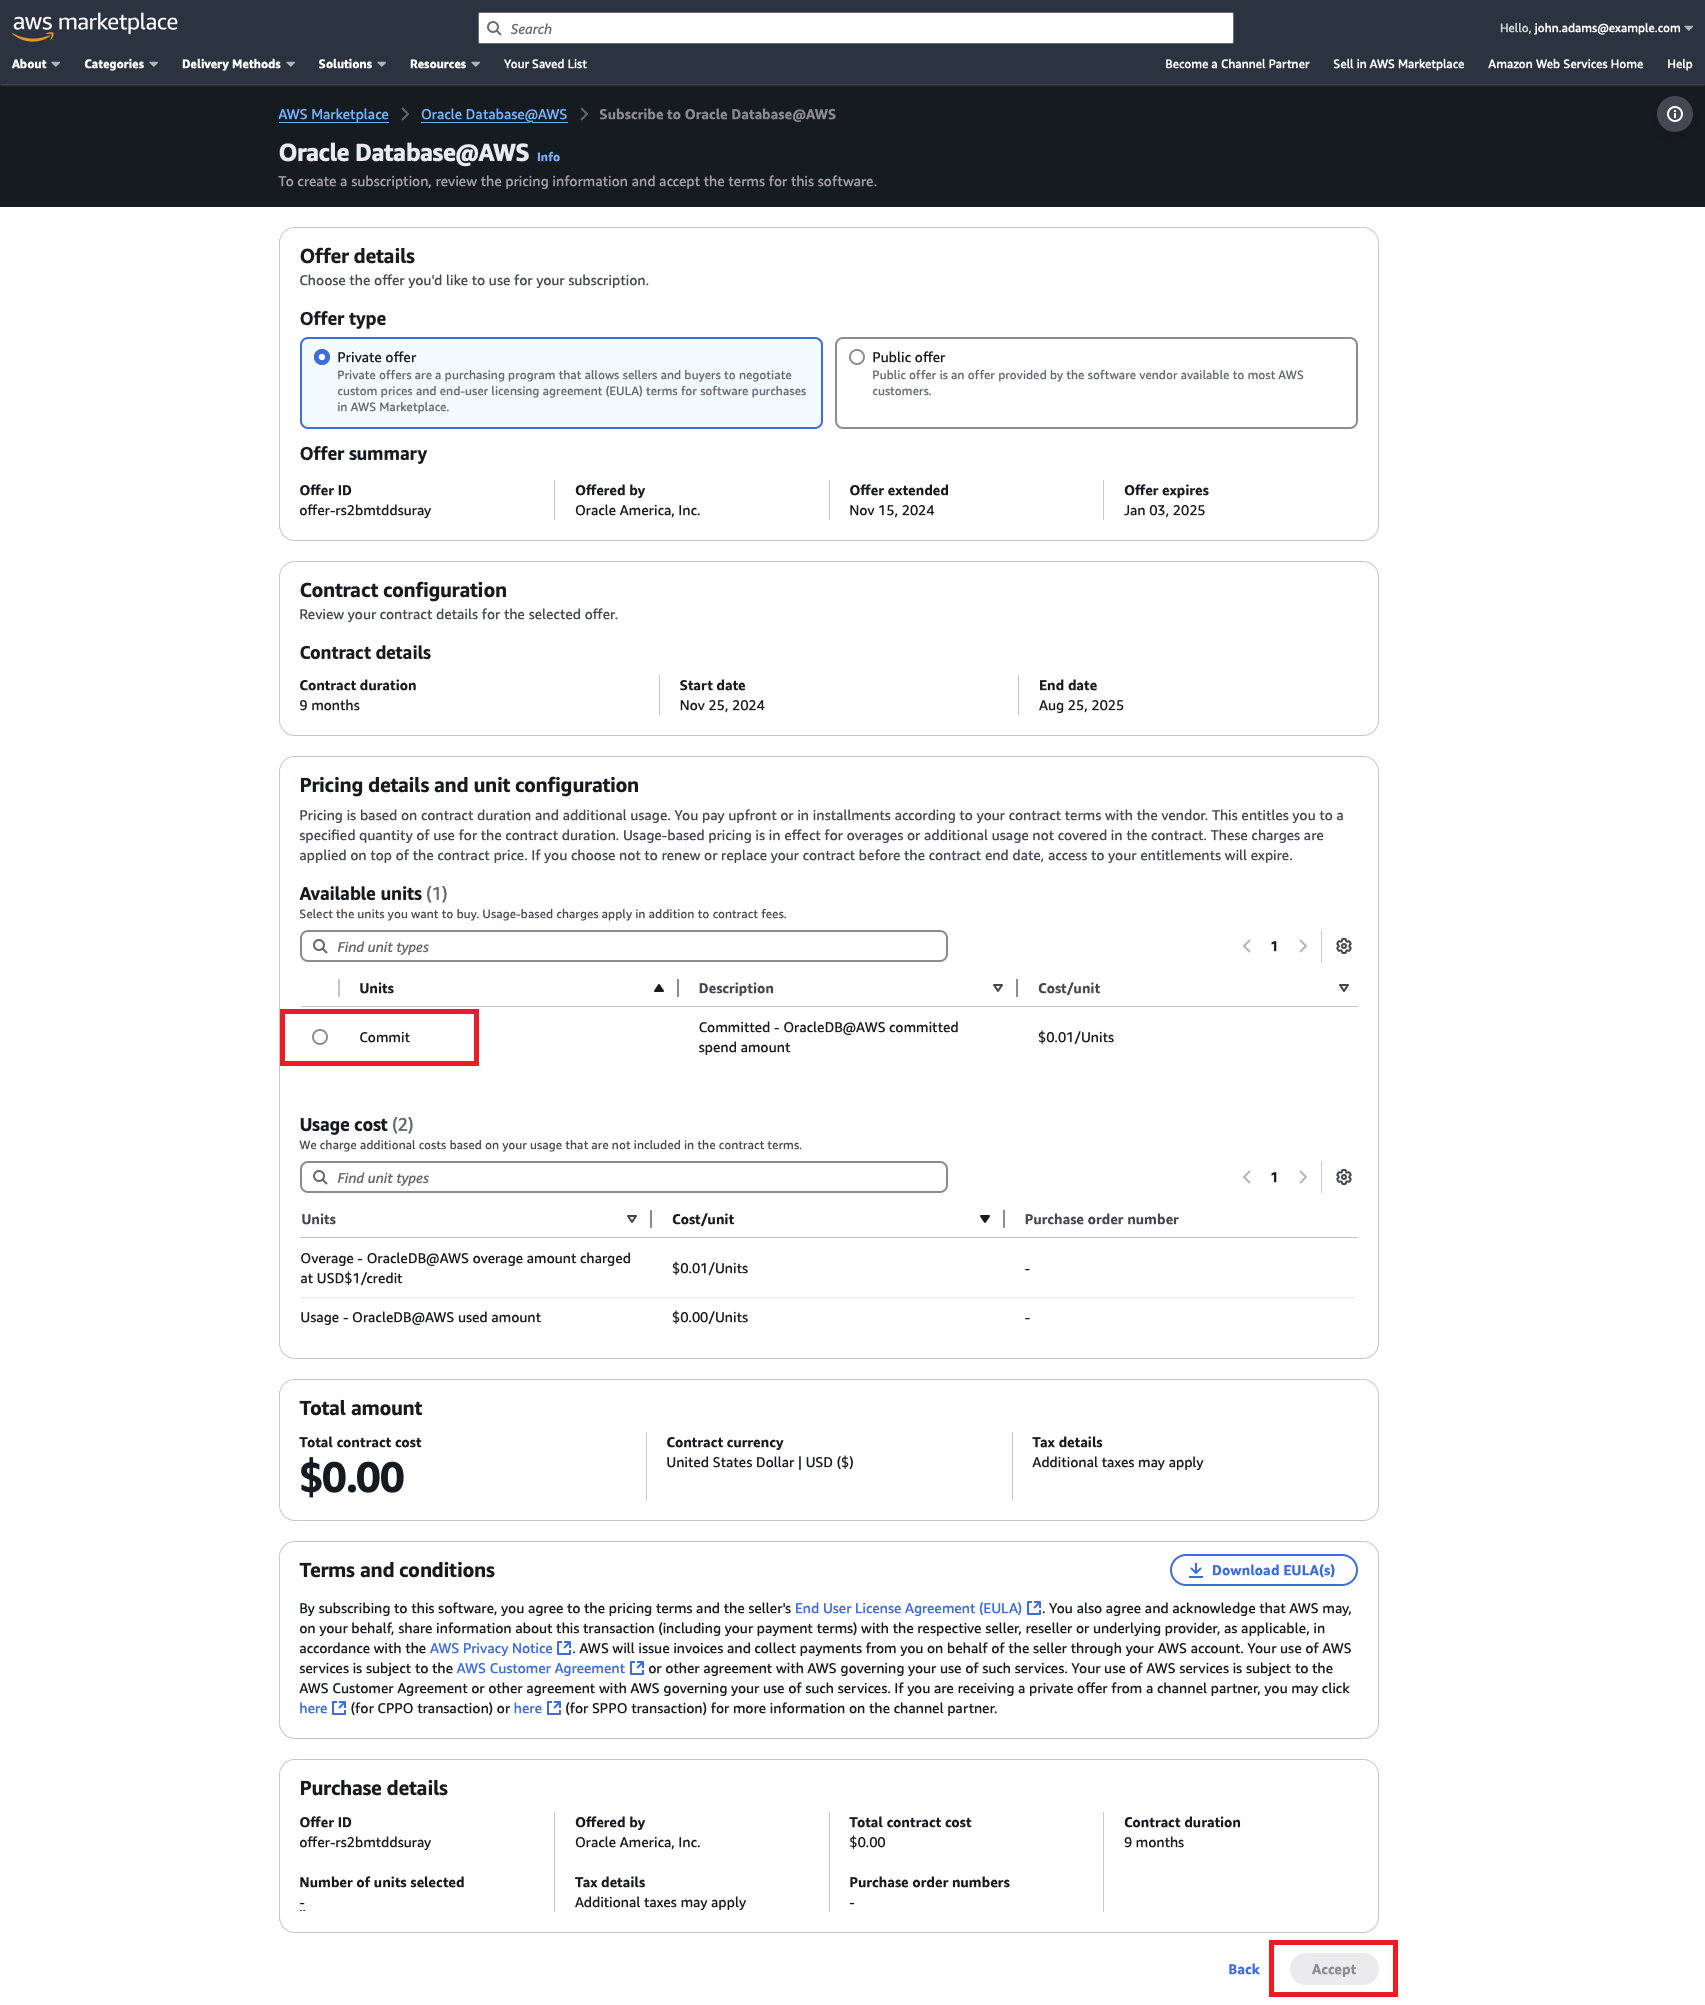
Task: Select the Private offer radio button
Action: coord(321,357)
